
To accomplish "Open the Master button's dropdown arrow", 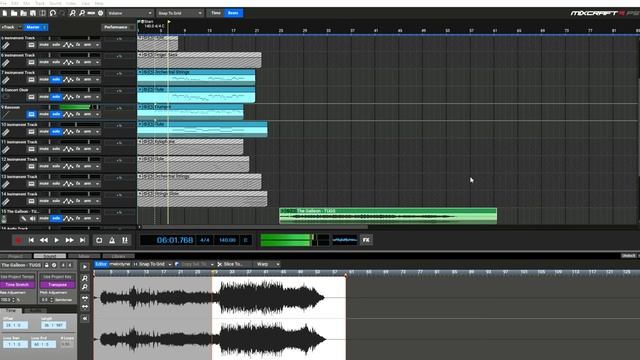I will 44,27.
